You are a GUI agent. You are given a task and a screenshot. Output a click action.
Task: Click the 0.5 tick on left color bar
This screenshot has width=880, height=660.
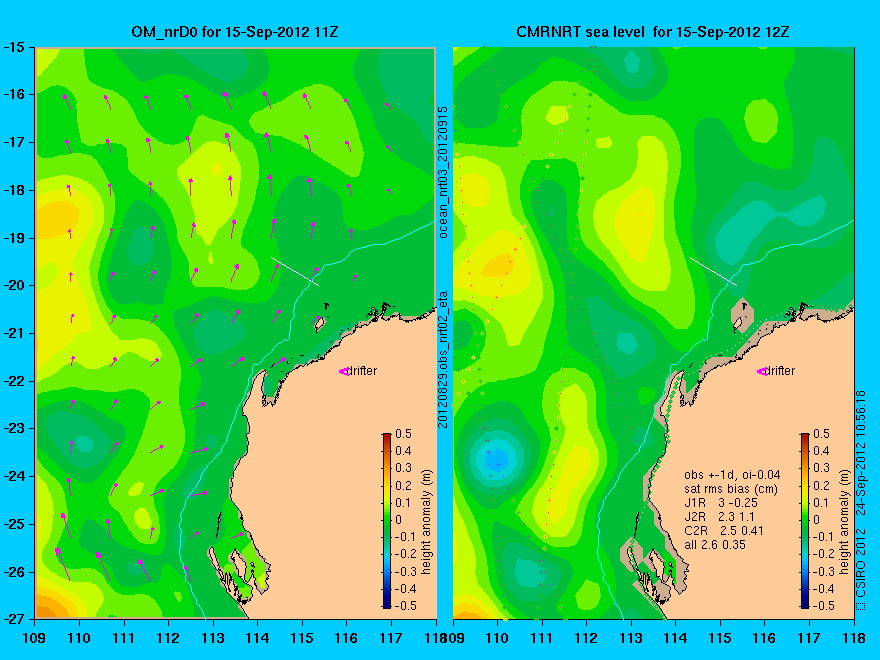click(x=404, y=434)
